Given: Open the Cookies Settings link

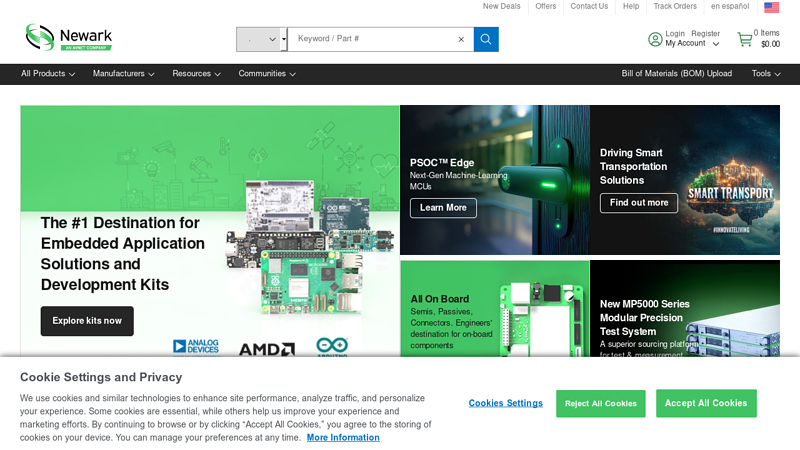Looking at the screenshot, I should coord(505,403).
